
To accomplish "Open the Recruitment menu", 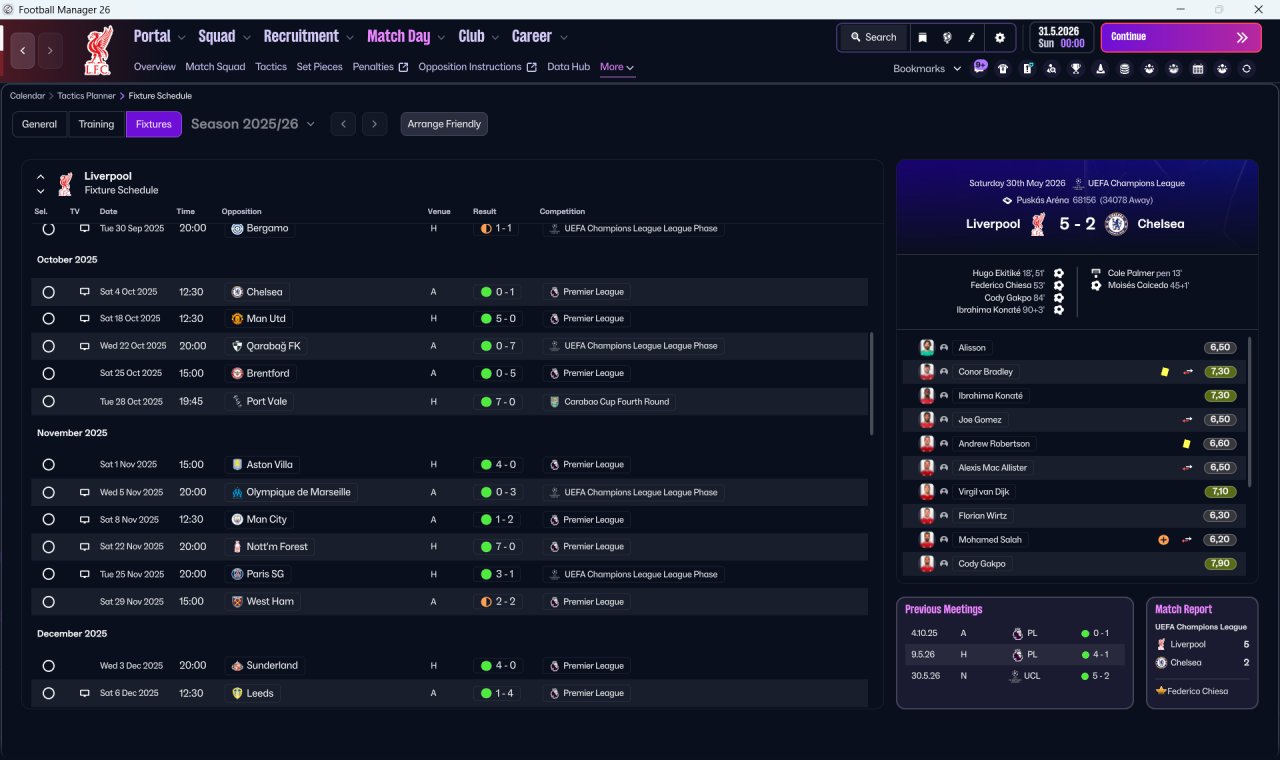I will coord(309,36).
